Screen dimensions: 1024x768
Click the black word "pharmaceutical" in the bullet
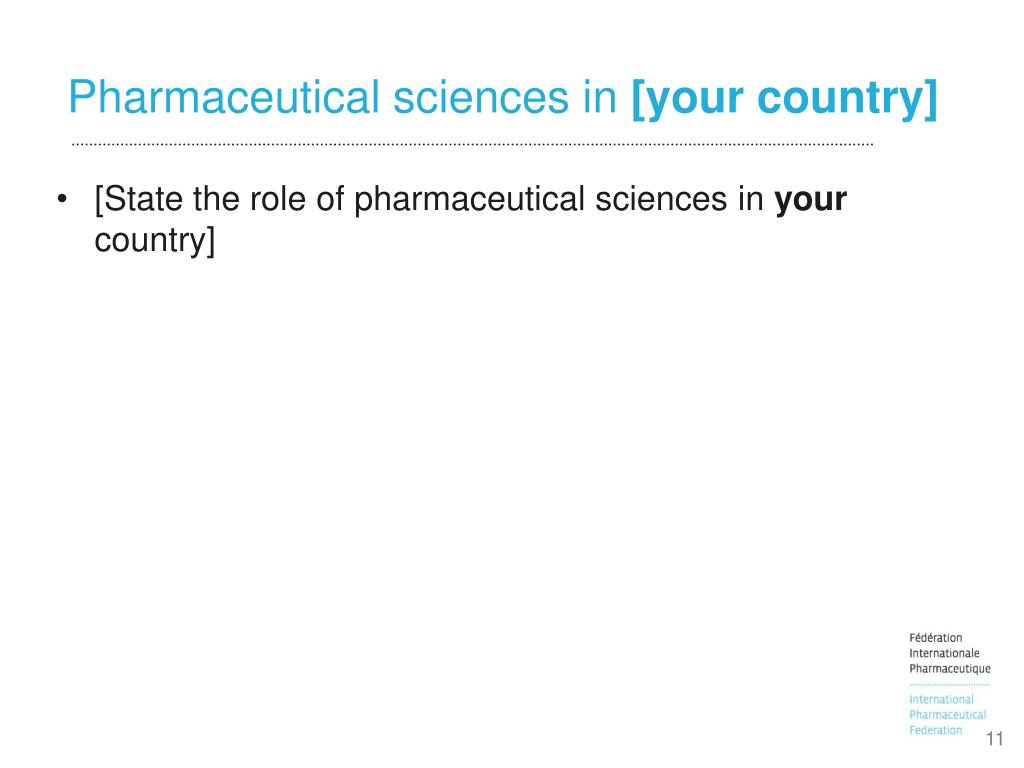[469, 200]
